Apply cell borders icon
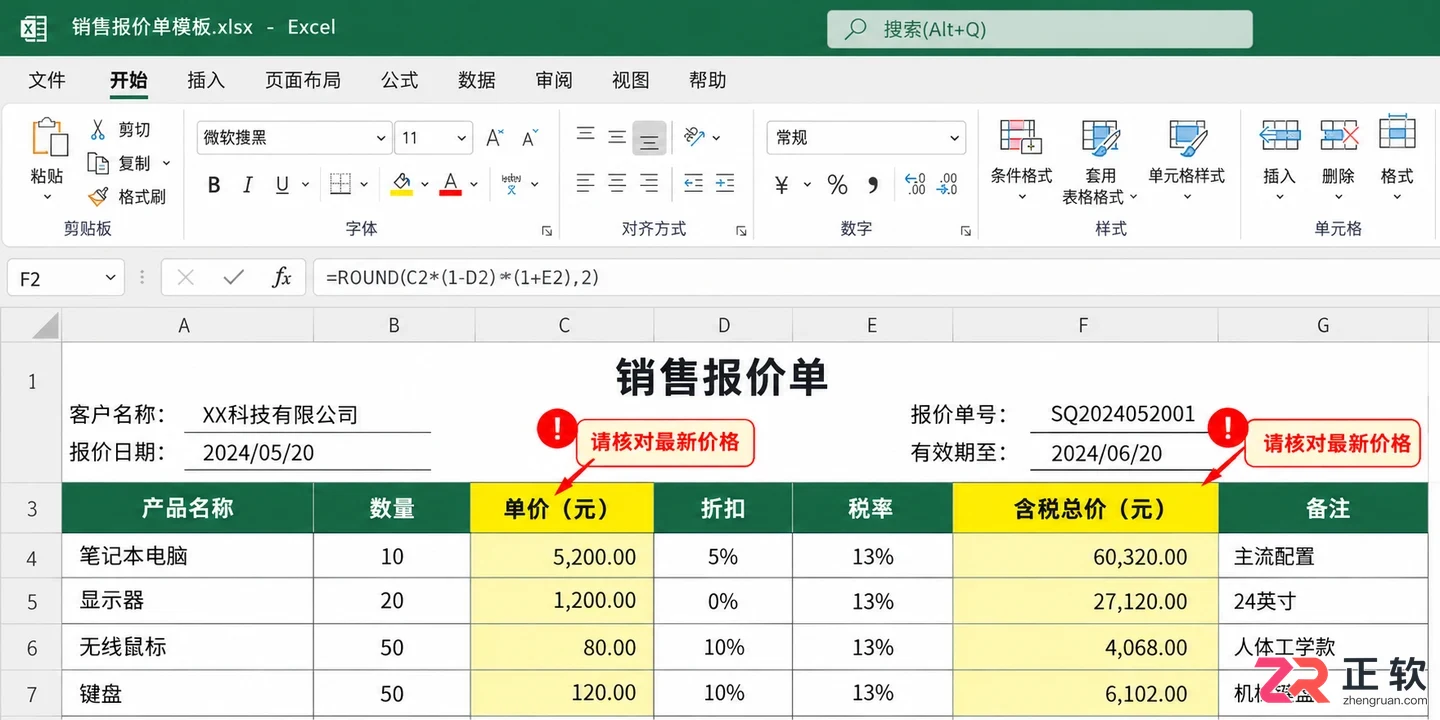This screenshot has height=720, width=1440. pos(341,184)
